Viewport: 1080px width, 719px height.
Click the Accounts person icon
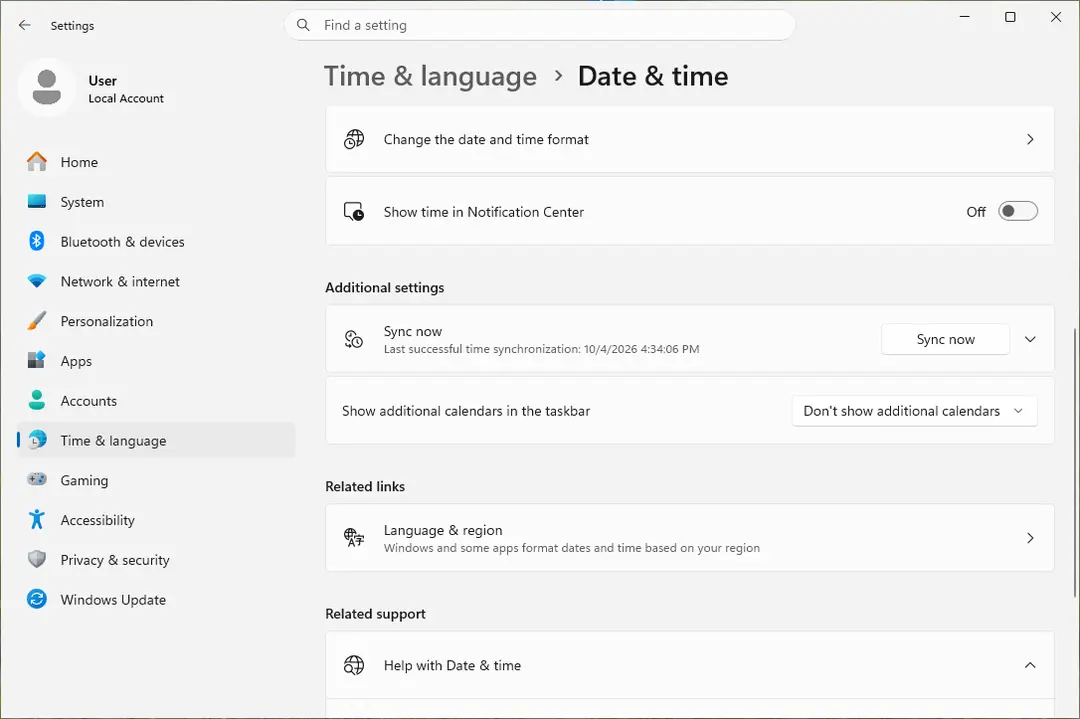(x=37, y=400)
